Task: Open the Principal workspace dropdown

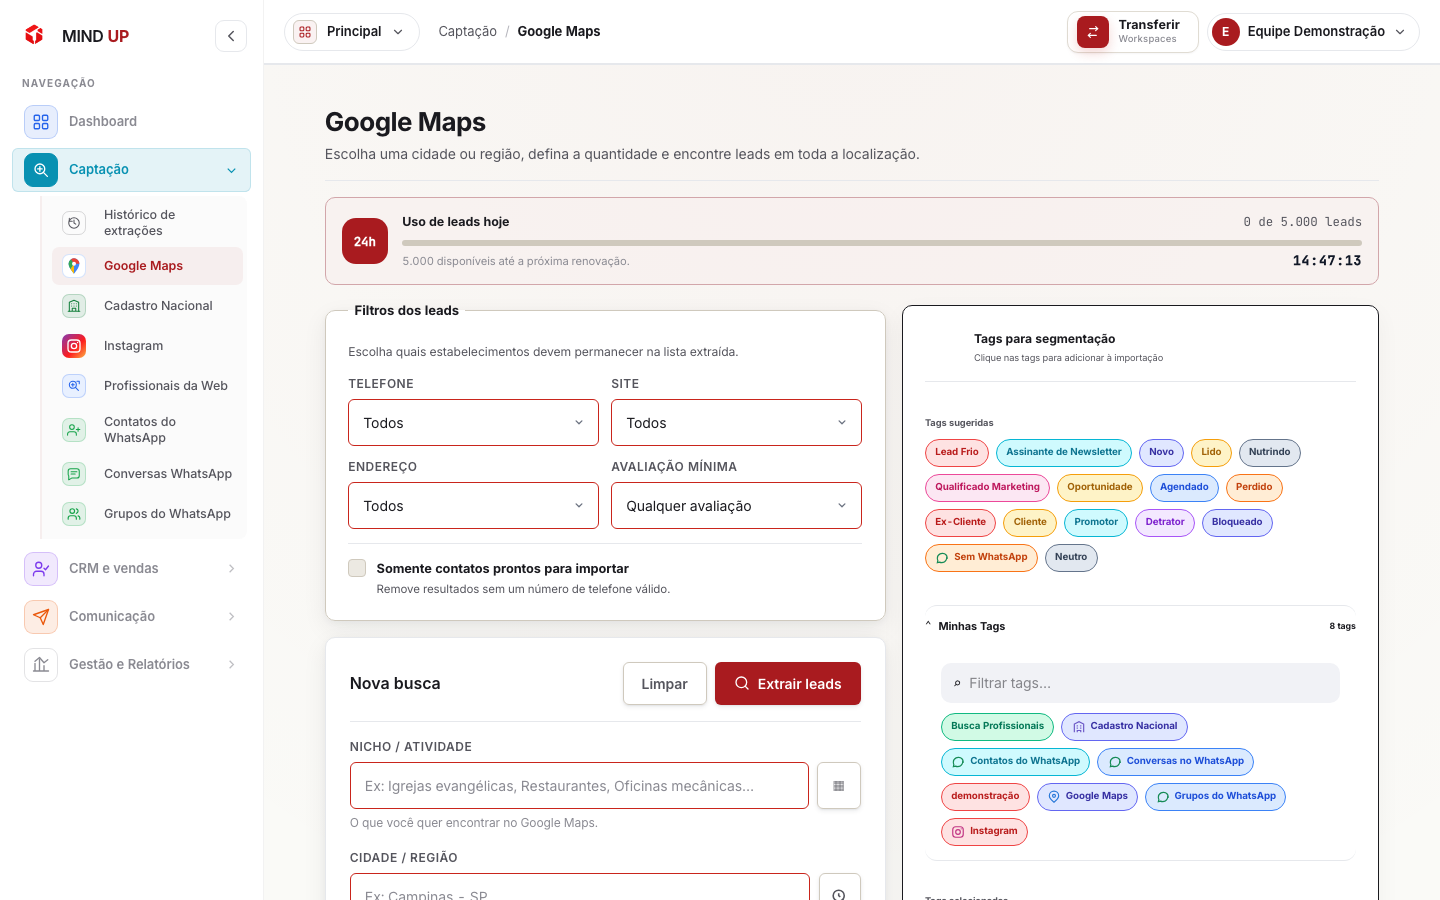Action: 352,32
